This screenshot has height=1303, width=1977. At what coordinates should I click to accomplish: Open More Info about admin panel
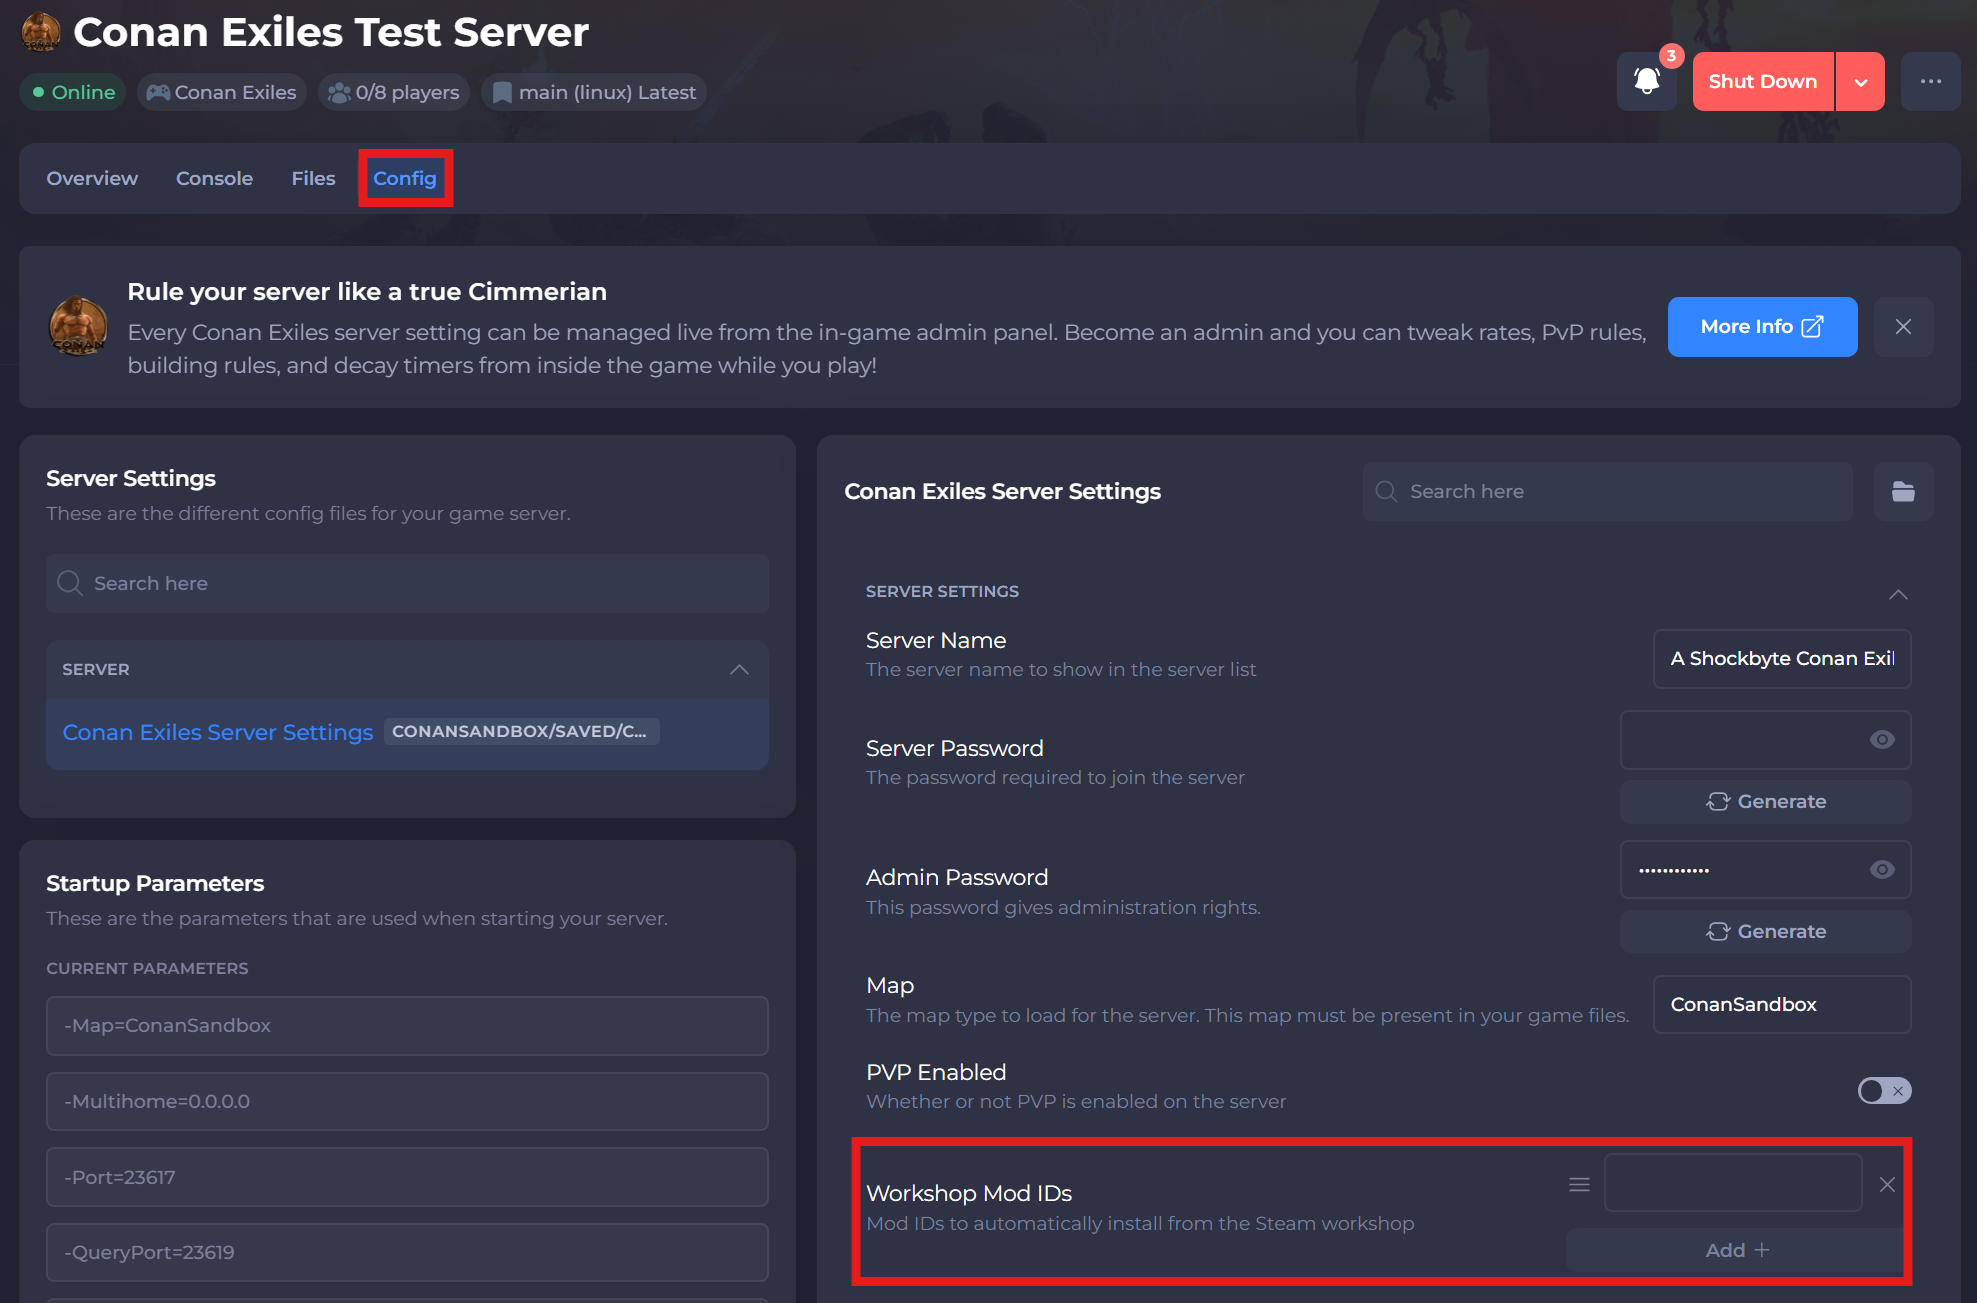click(1762, 327)
